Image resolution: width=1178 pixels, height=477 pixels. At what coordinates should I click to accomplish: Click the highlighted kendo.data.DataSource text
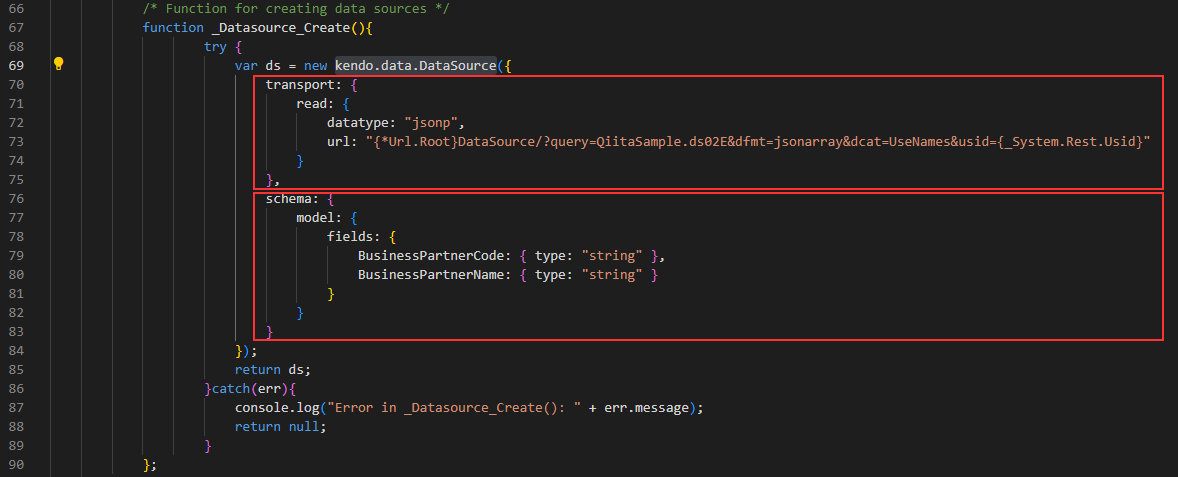[415, 65]
